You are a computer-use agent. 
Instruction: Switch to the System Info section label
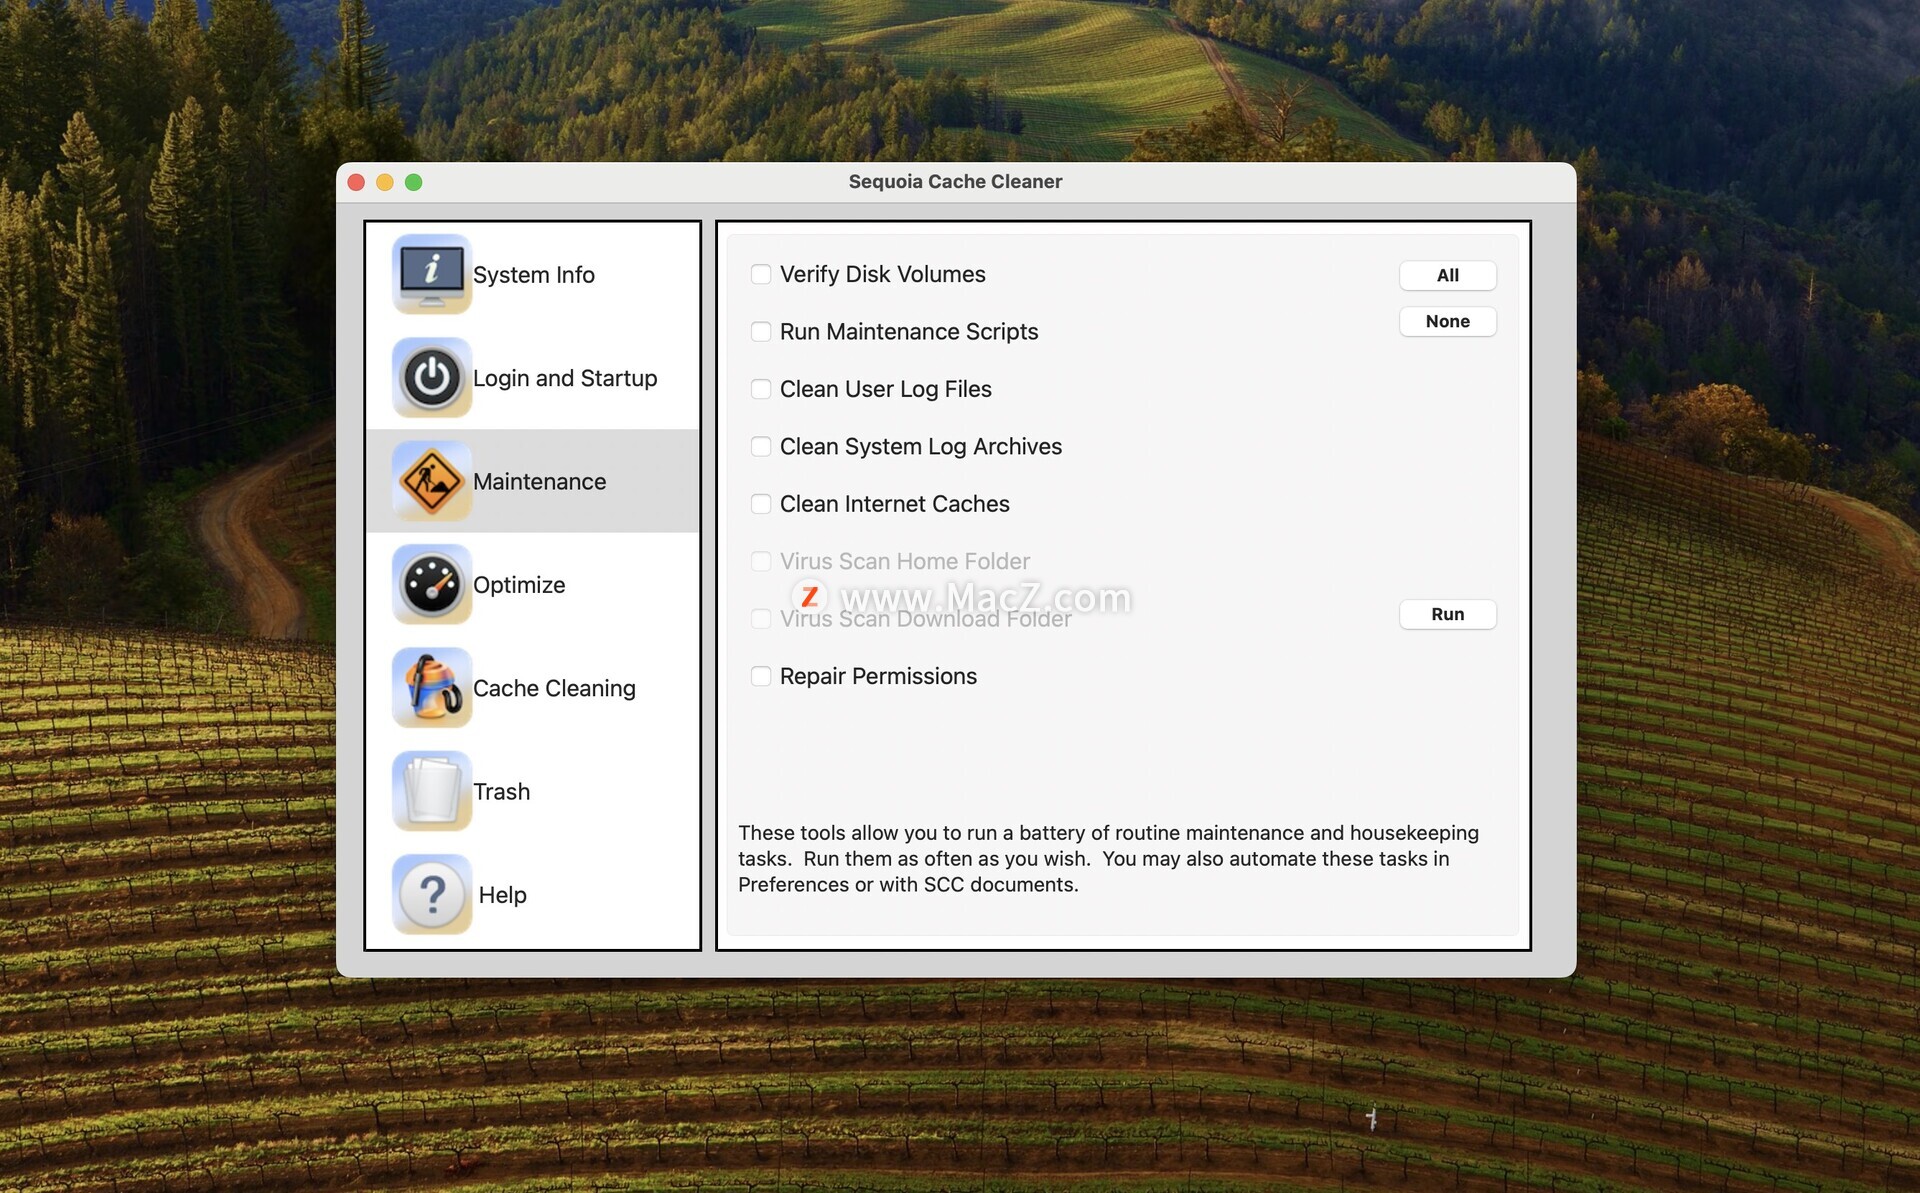534,275
